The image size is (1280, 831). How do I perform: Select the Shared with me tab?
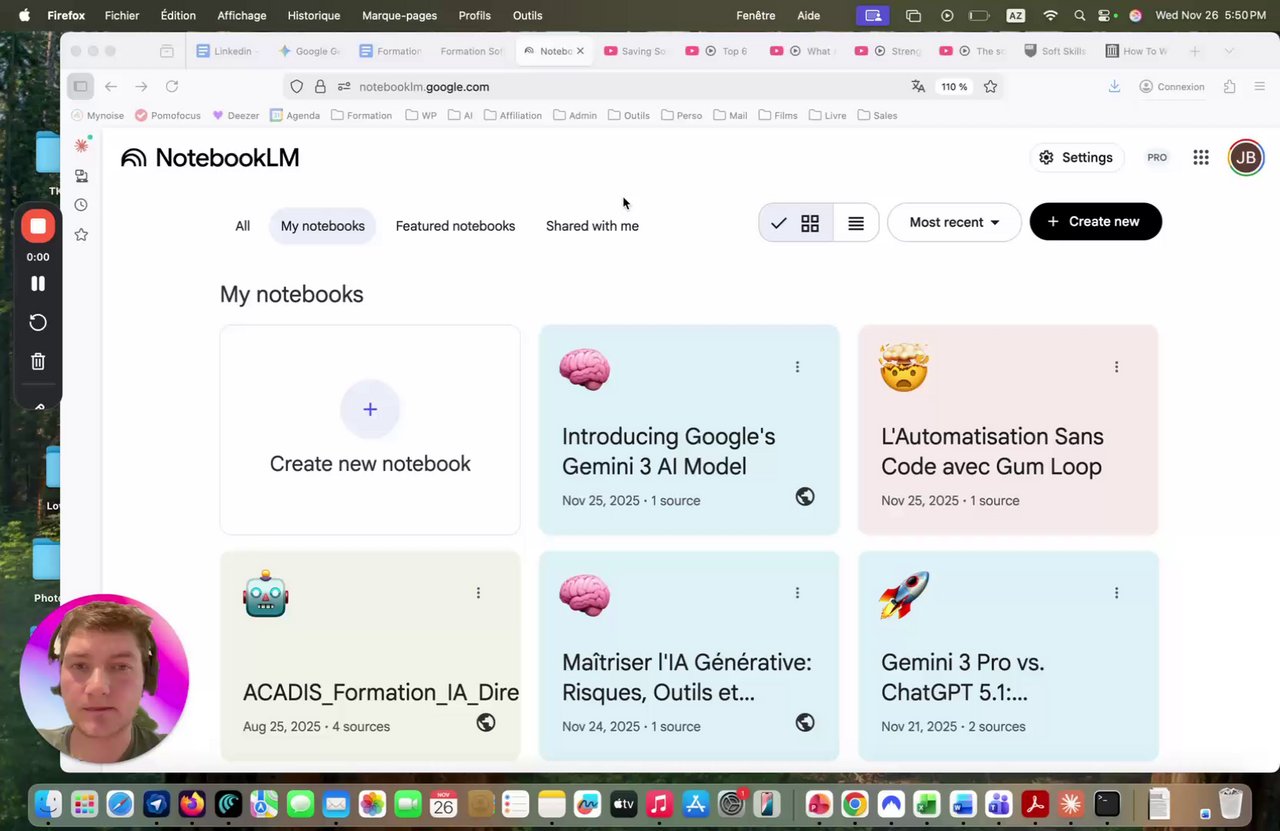(592, 226)
